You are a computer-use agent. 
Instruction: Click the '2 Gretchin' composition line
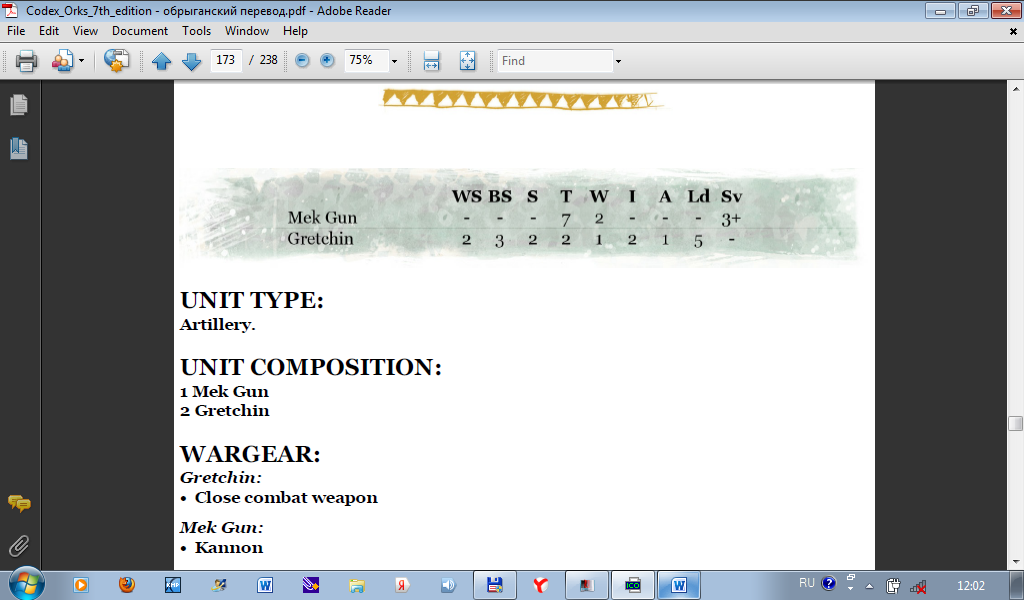click(225, 411)
